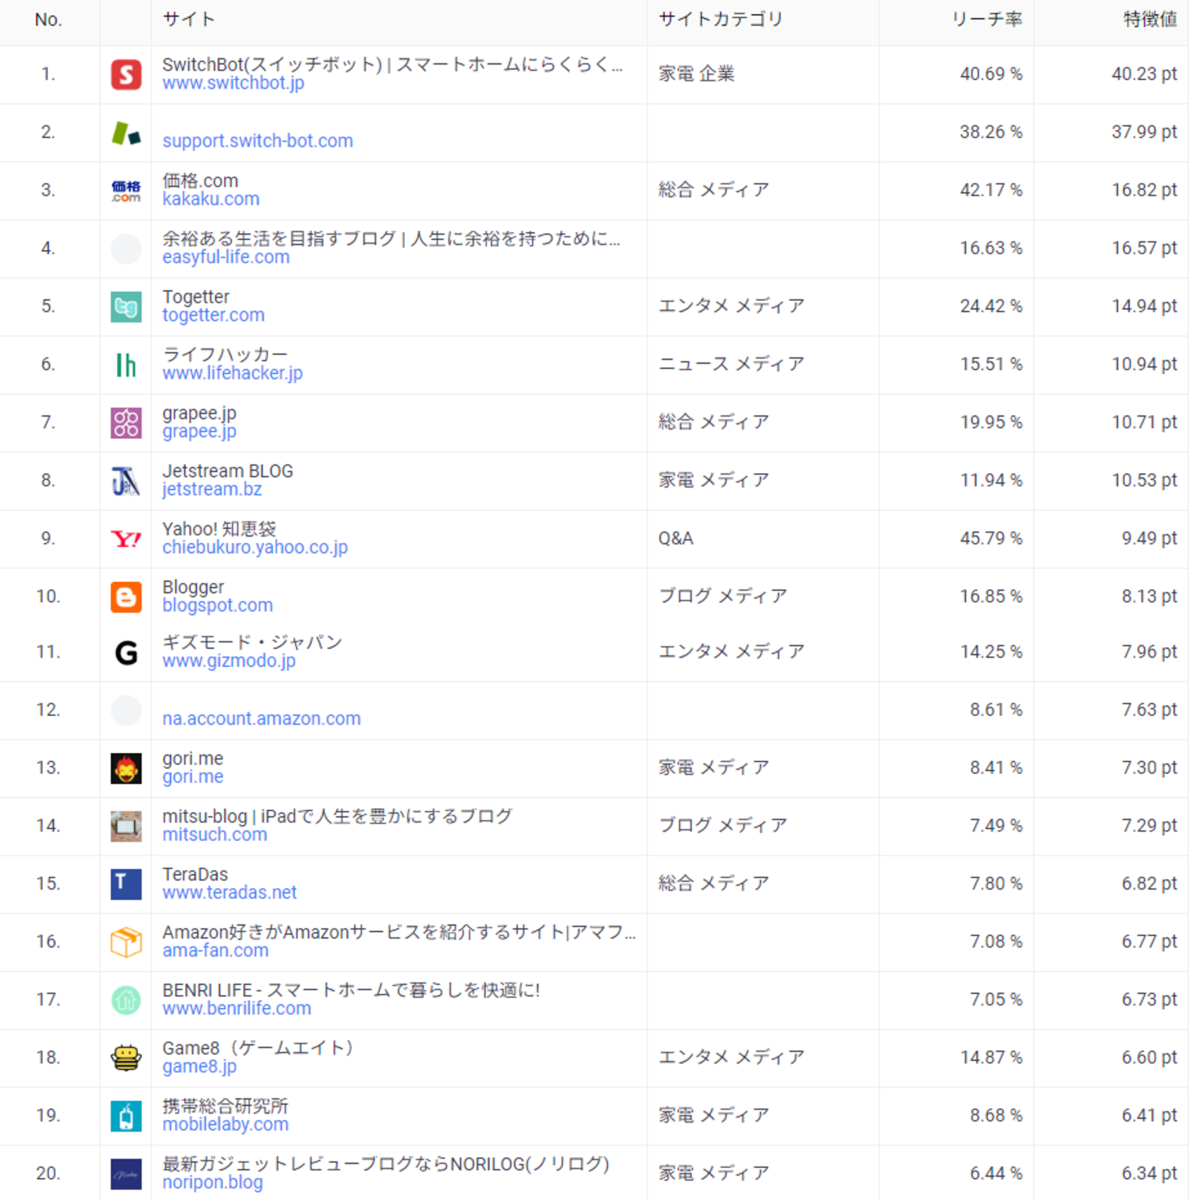Click the TeraDas blue T favicon
The height and width of the screenshot is (1200, 1189).
[x=126, y=884]
